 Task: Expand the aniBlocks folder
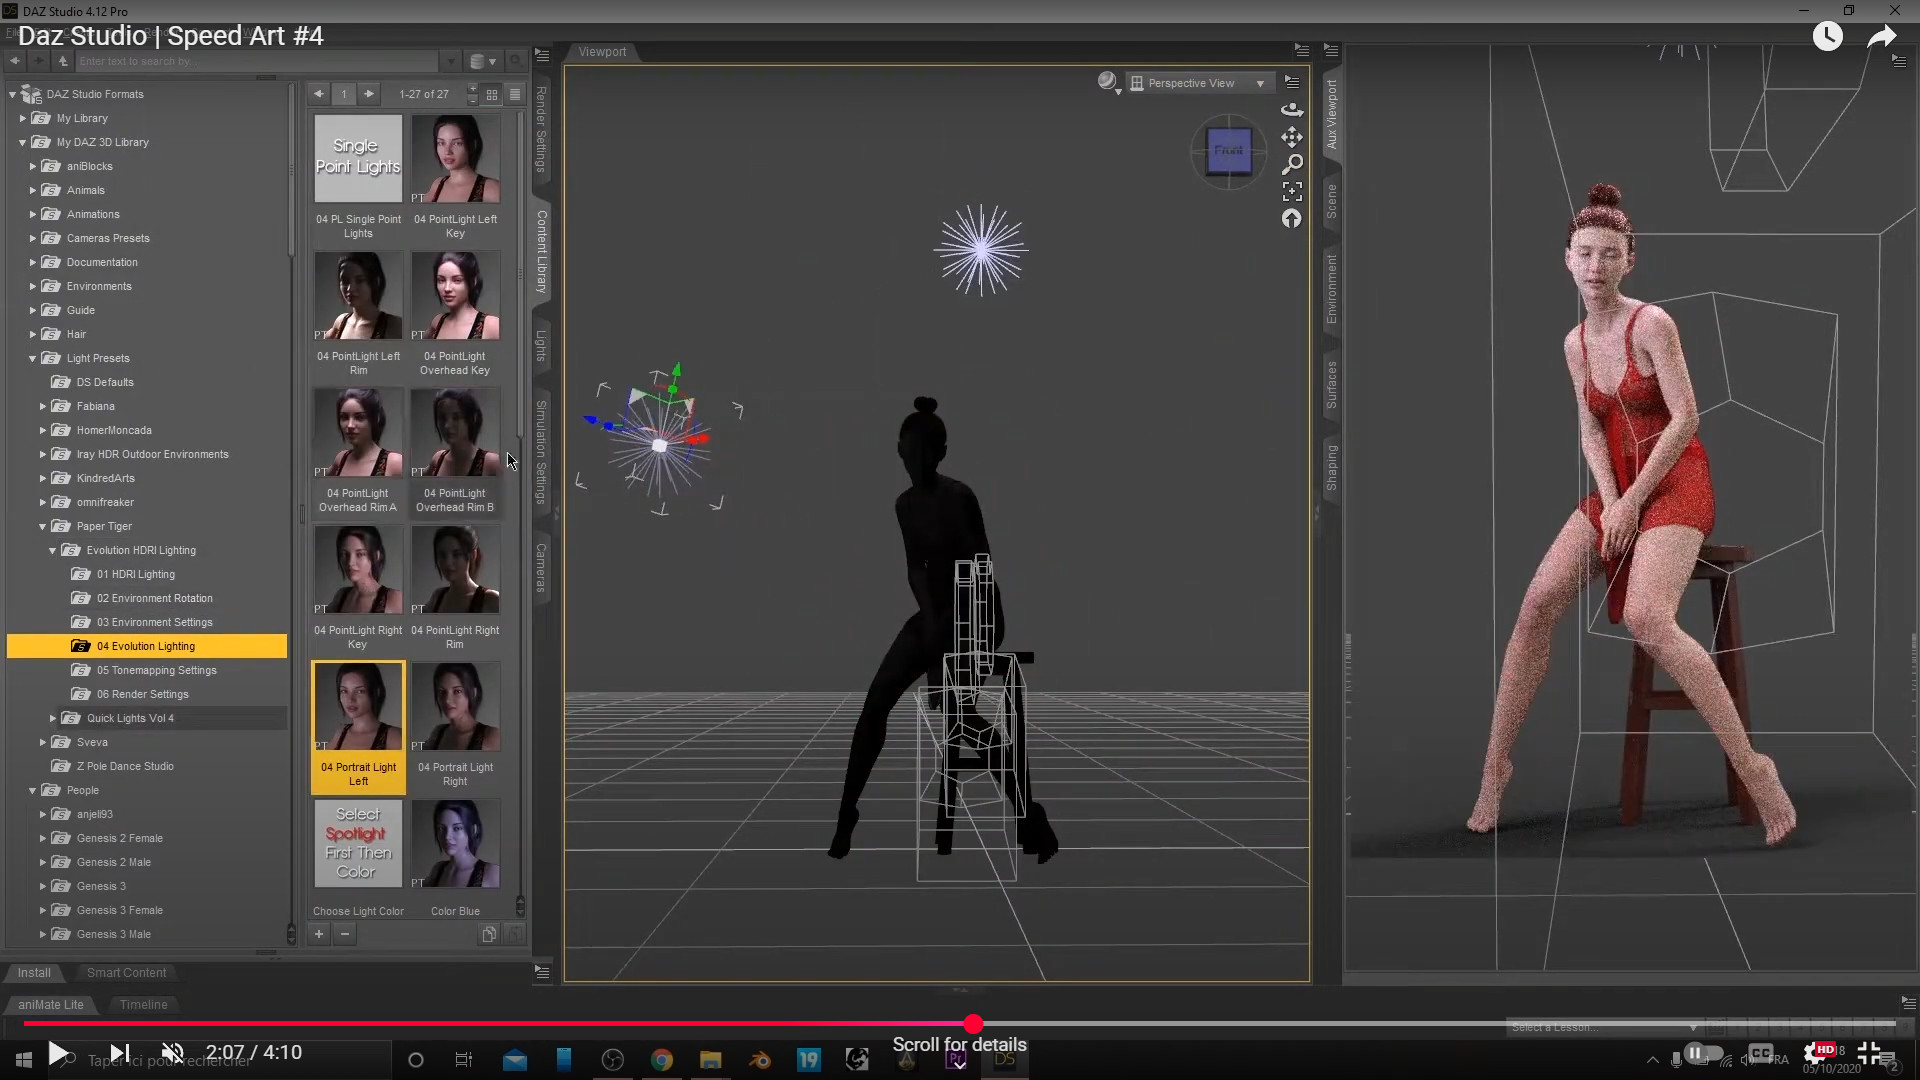point(32,166)
